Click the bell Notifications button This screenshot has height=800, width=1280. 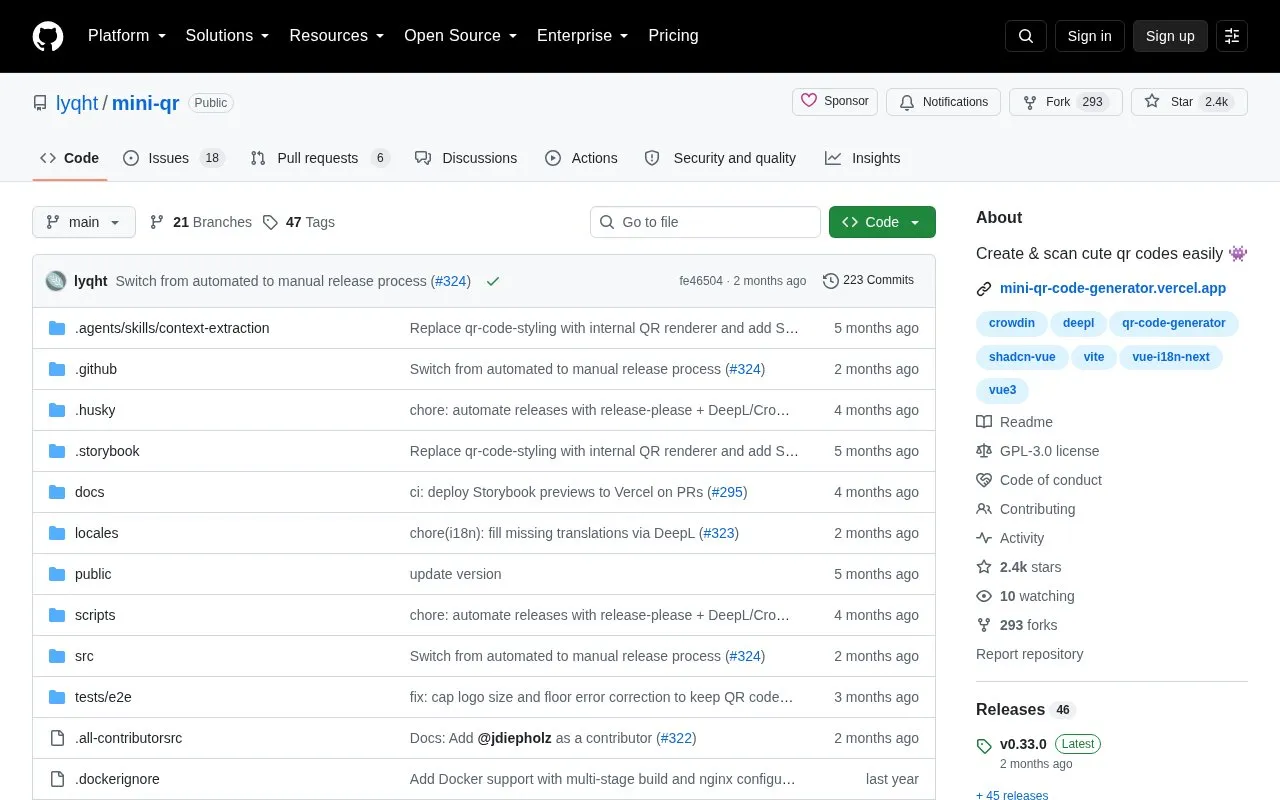coord(943,102)
